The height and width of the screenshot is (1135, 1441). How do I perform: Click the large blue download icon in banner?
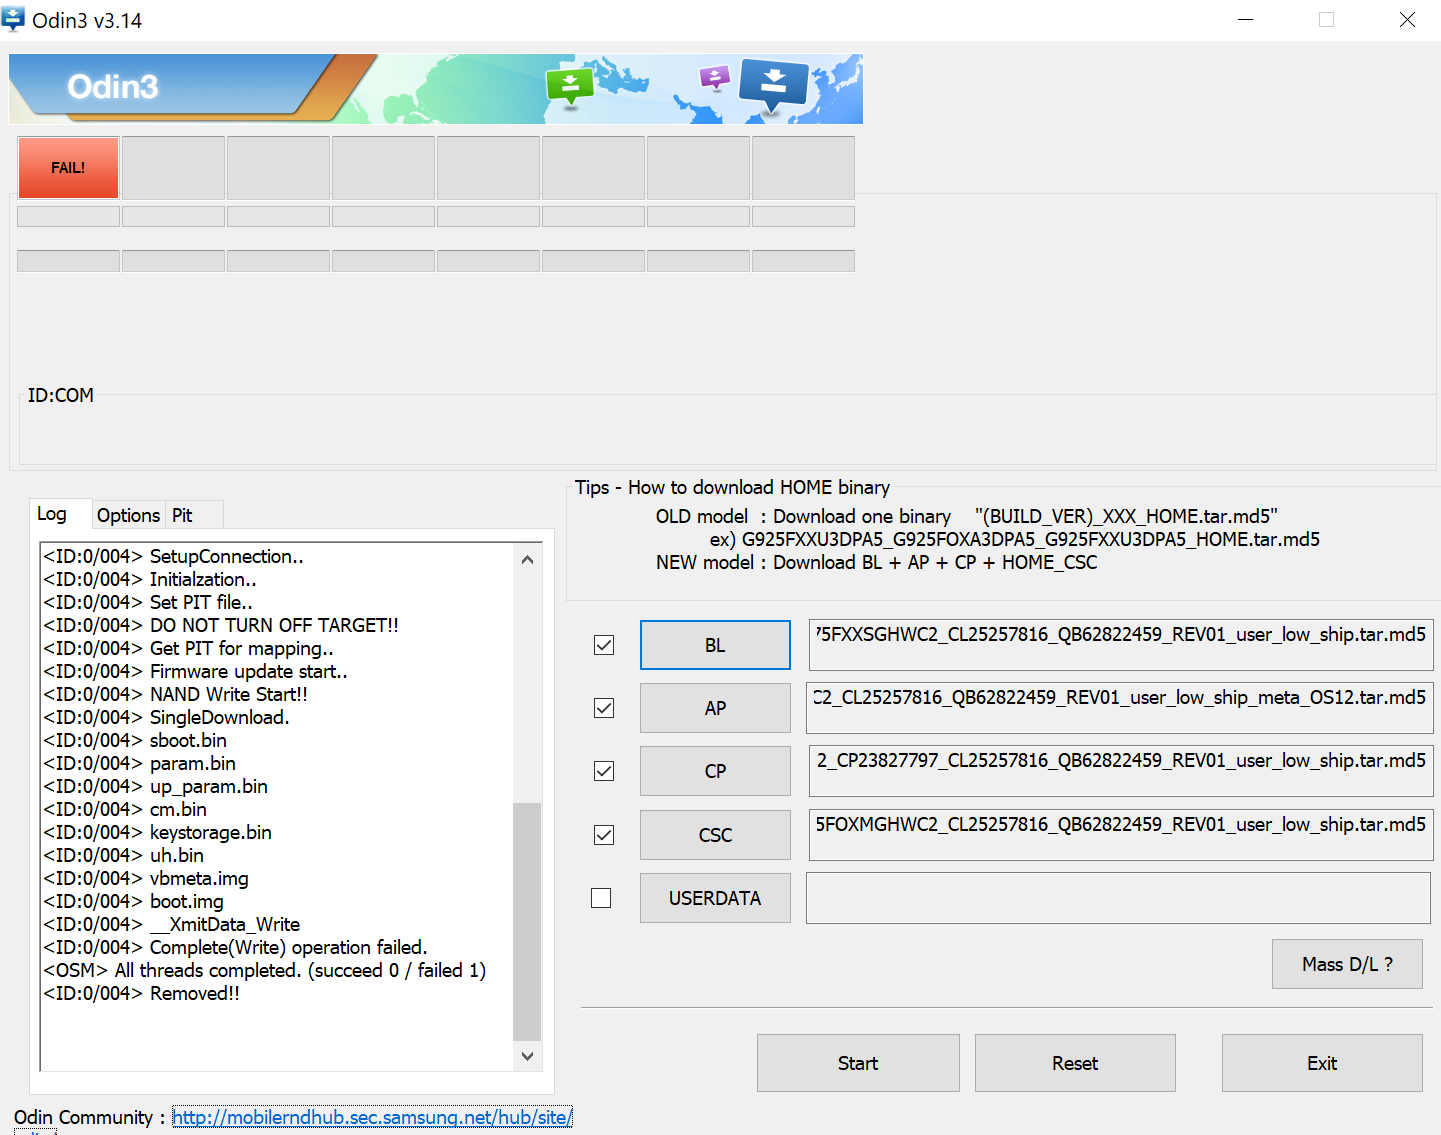point(773,83)
